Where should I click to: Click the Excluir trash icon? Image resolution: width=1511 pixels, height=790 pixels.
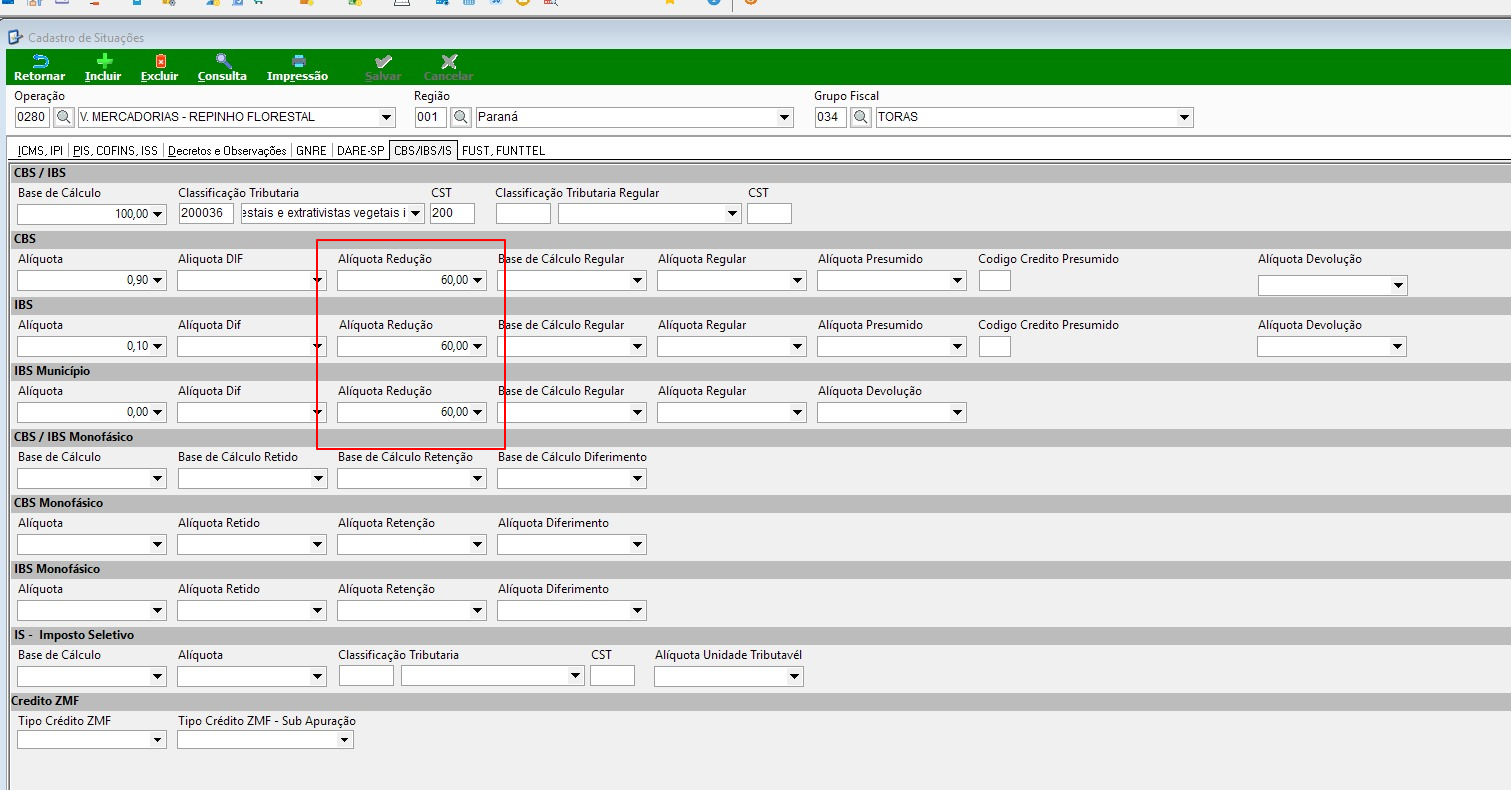click(160, 62)
